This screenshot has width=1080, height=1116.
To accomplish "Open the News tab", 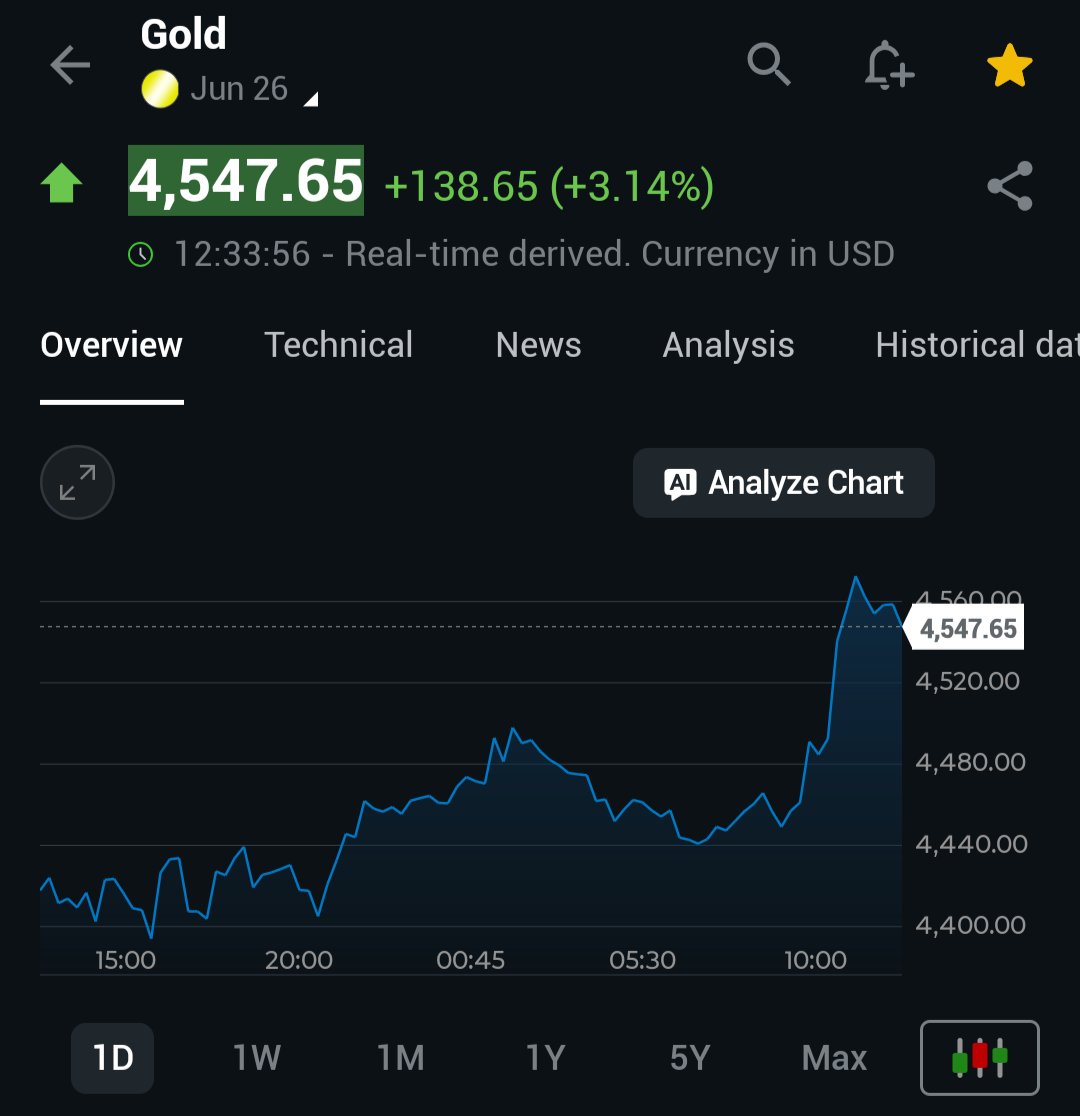I will pos(538,345).
